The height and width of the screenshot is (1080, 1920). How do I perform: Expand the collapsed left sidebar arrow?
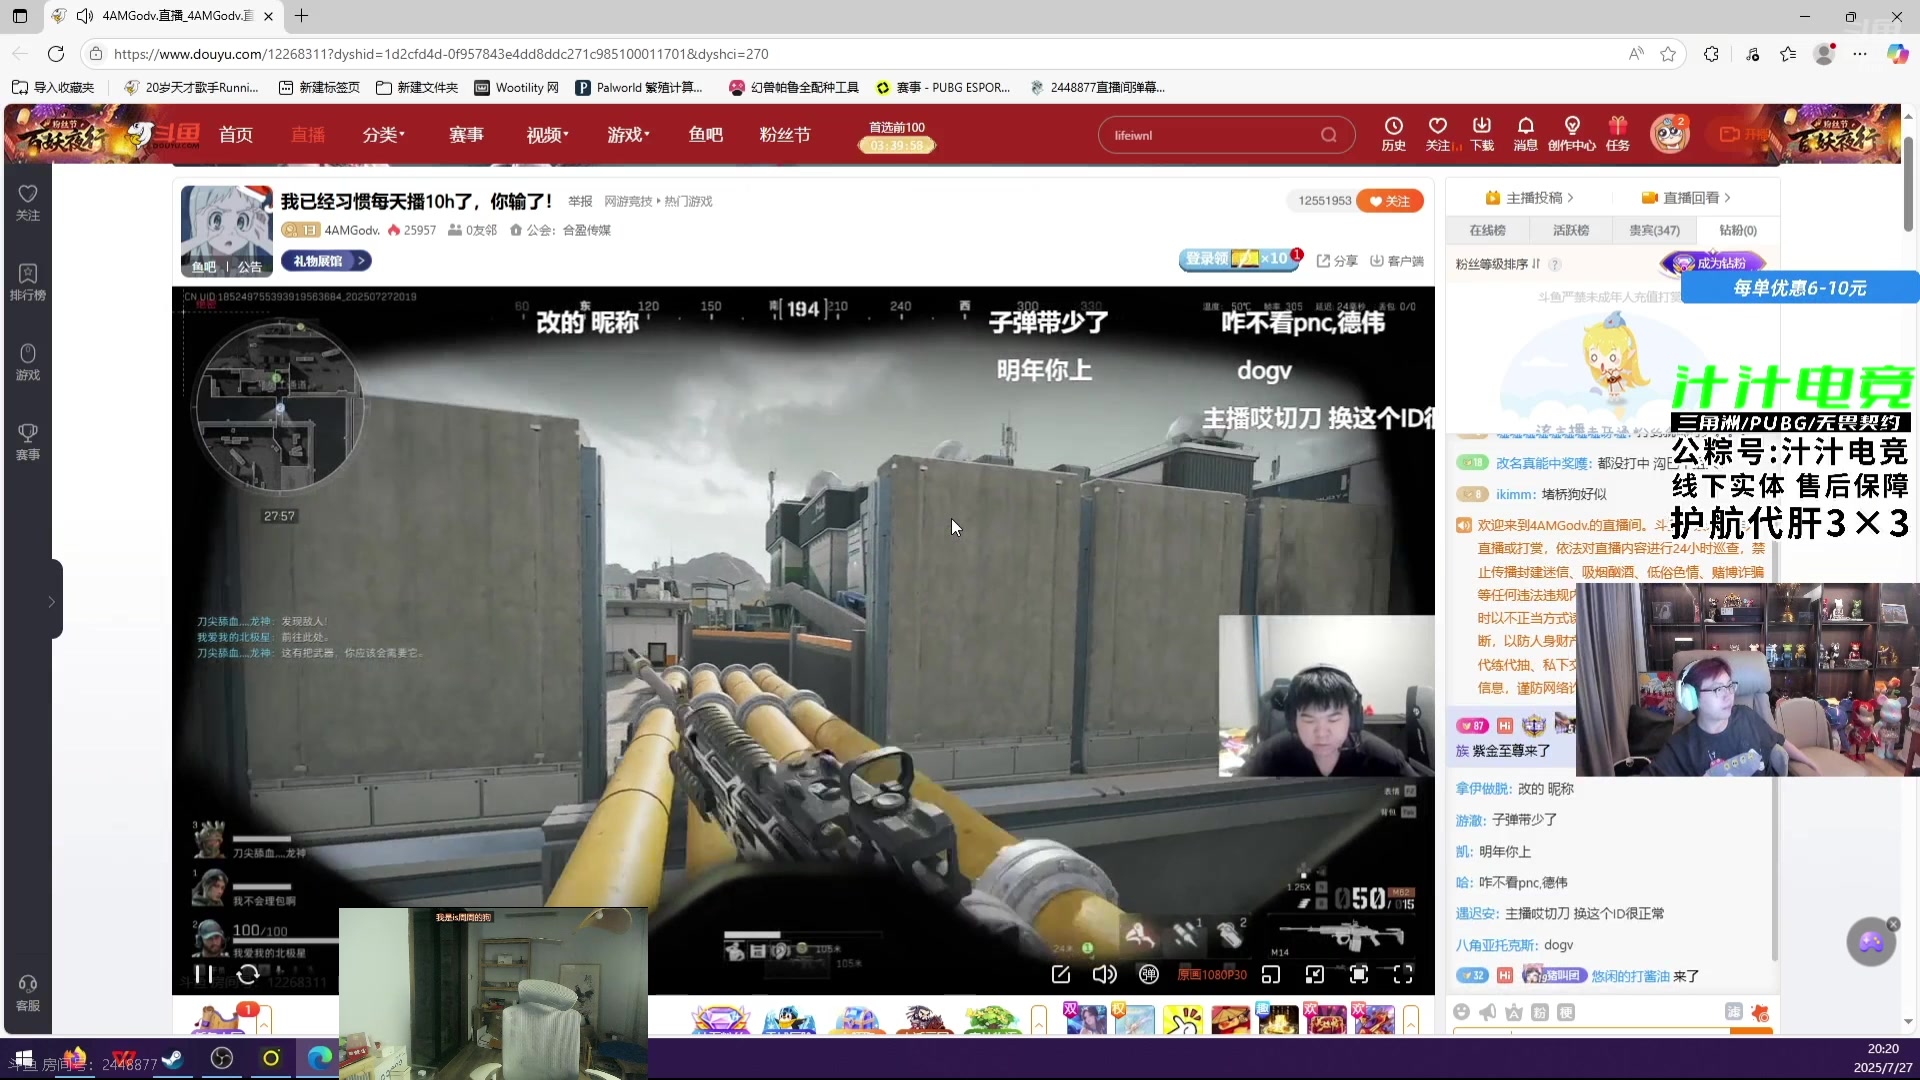tap(50, 601)
